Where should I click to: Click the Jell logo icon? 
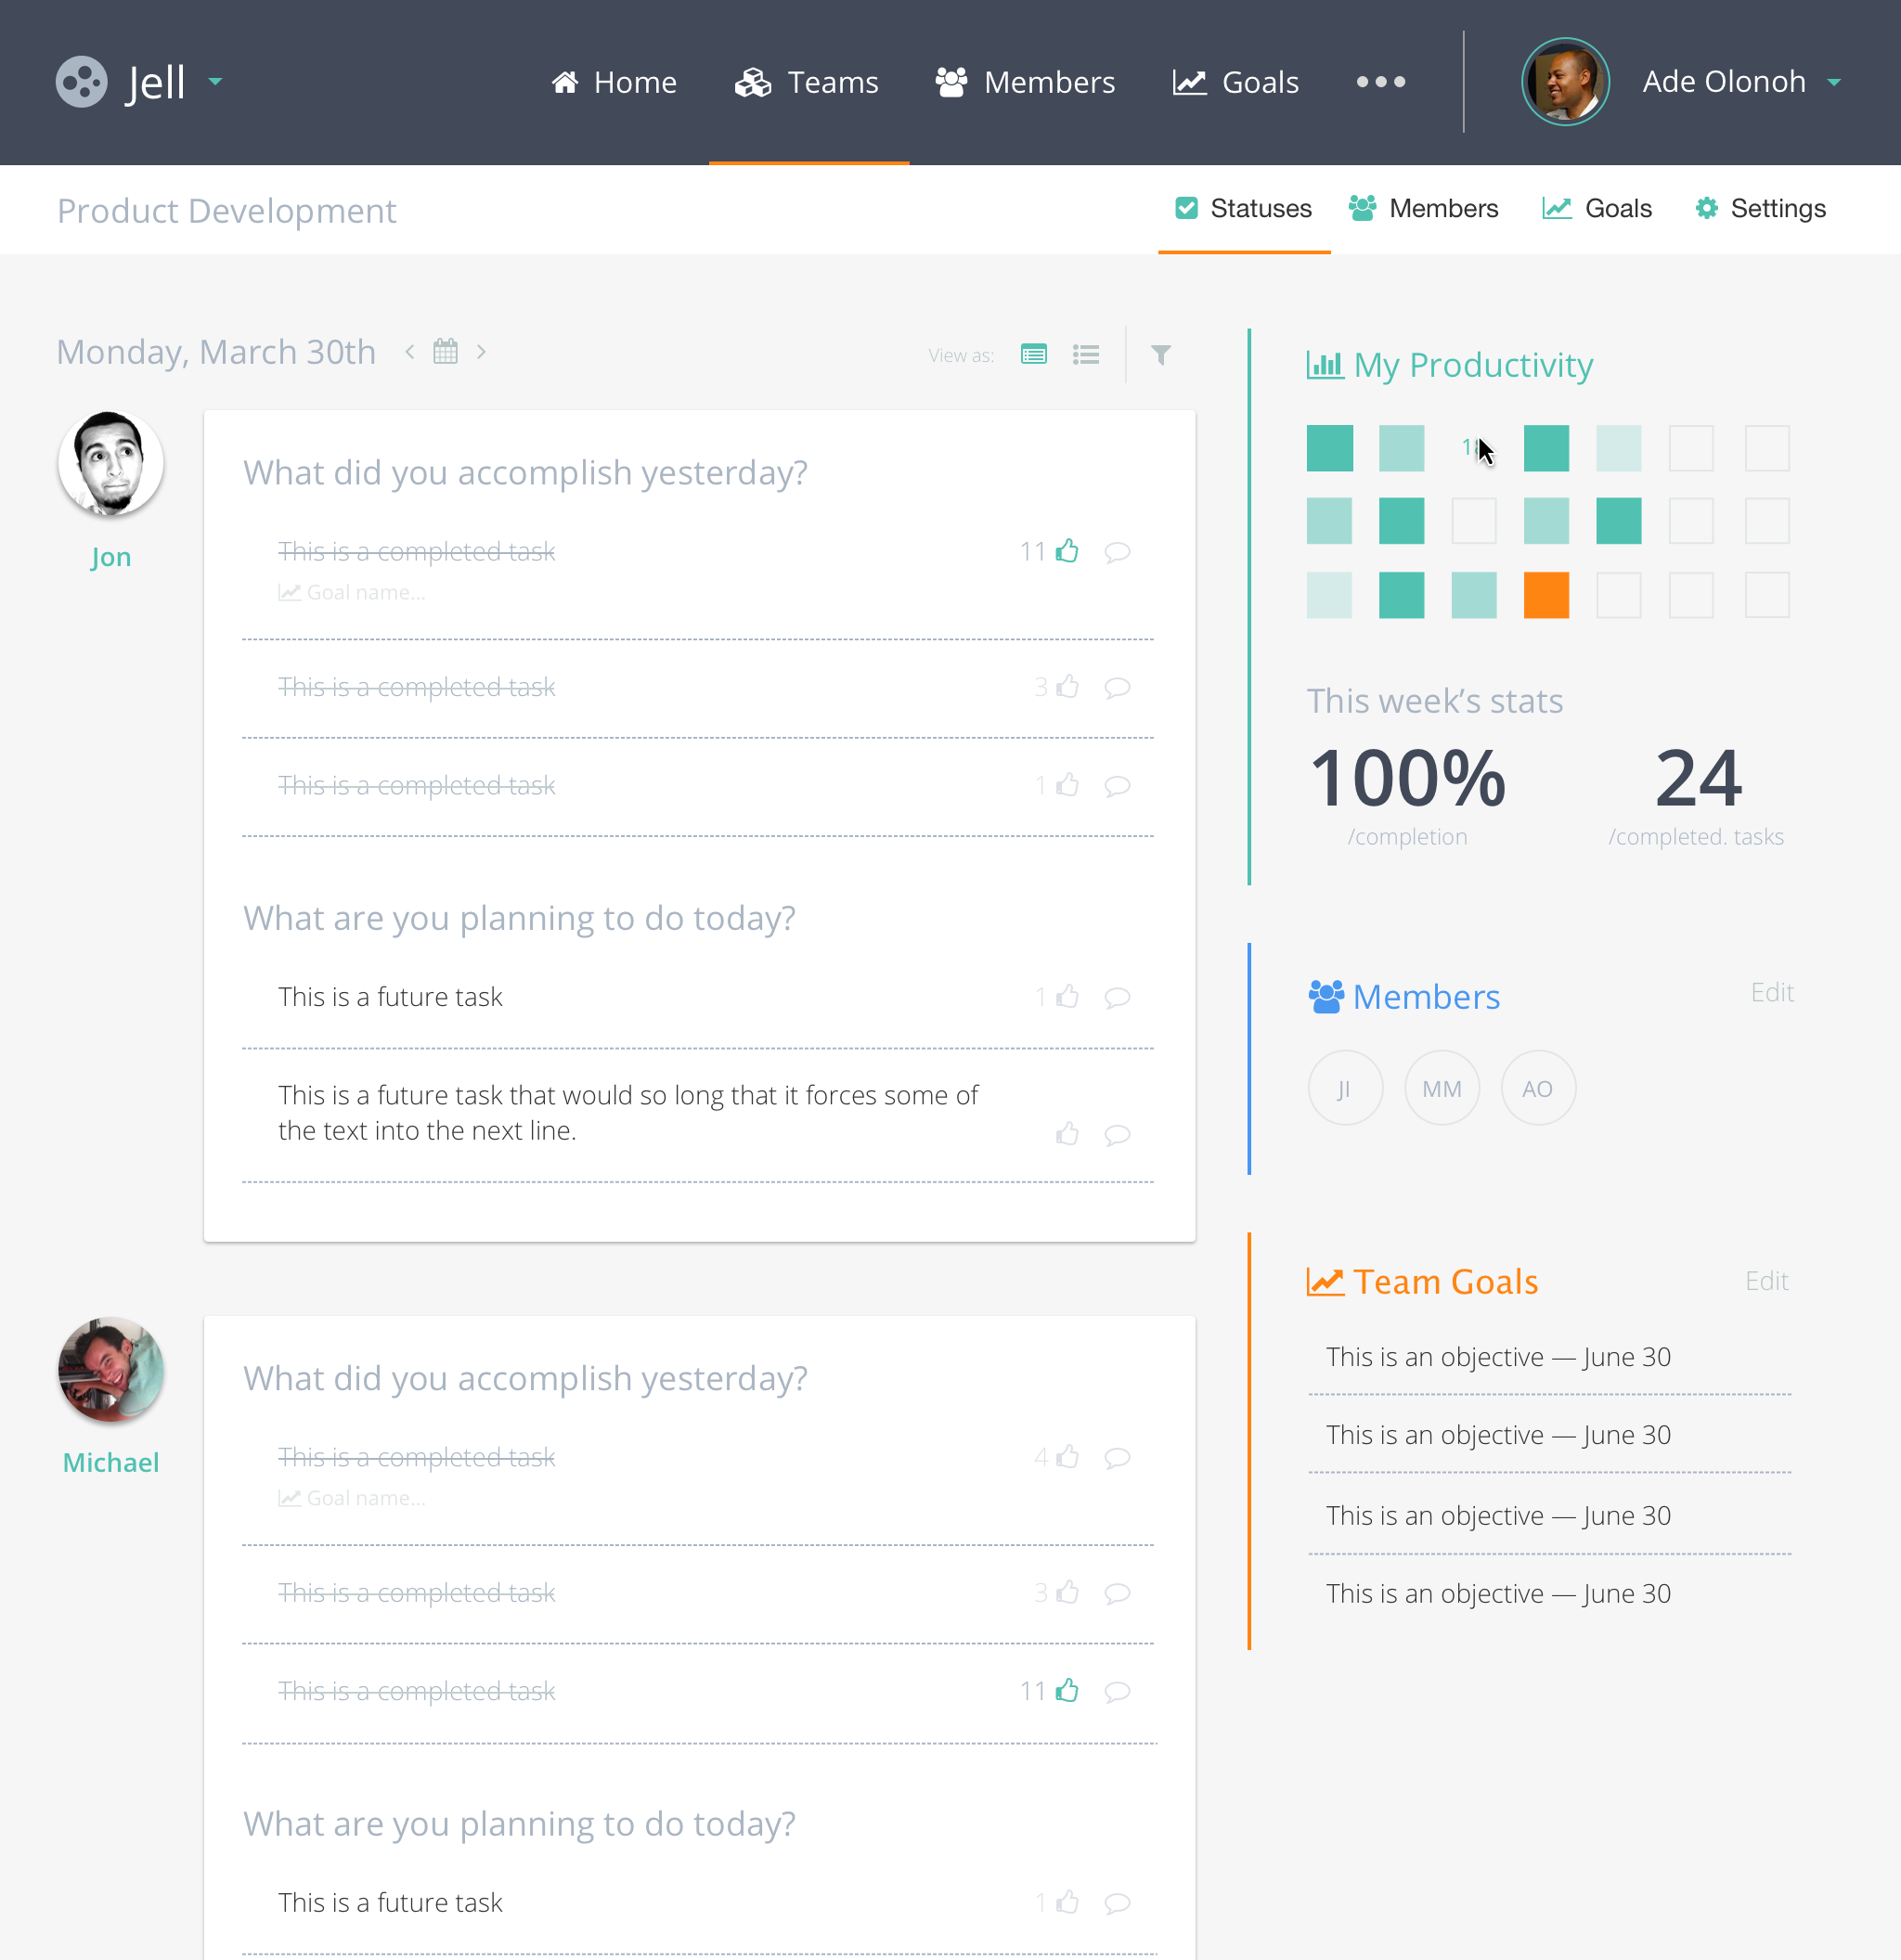coord(81,82)
